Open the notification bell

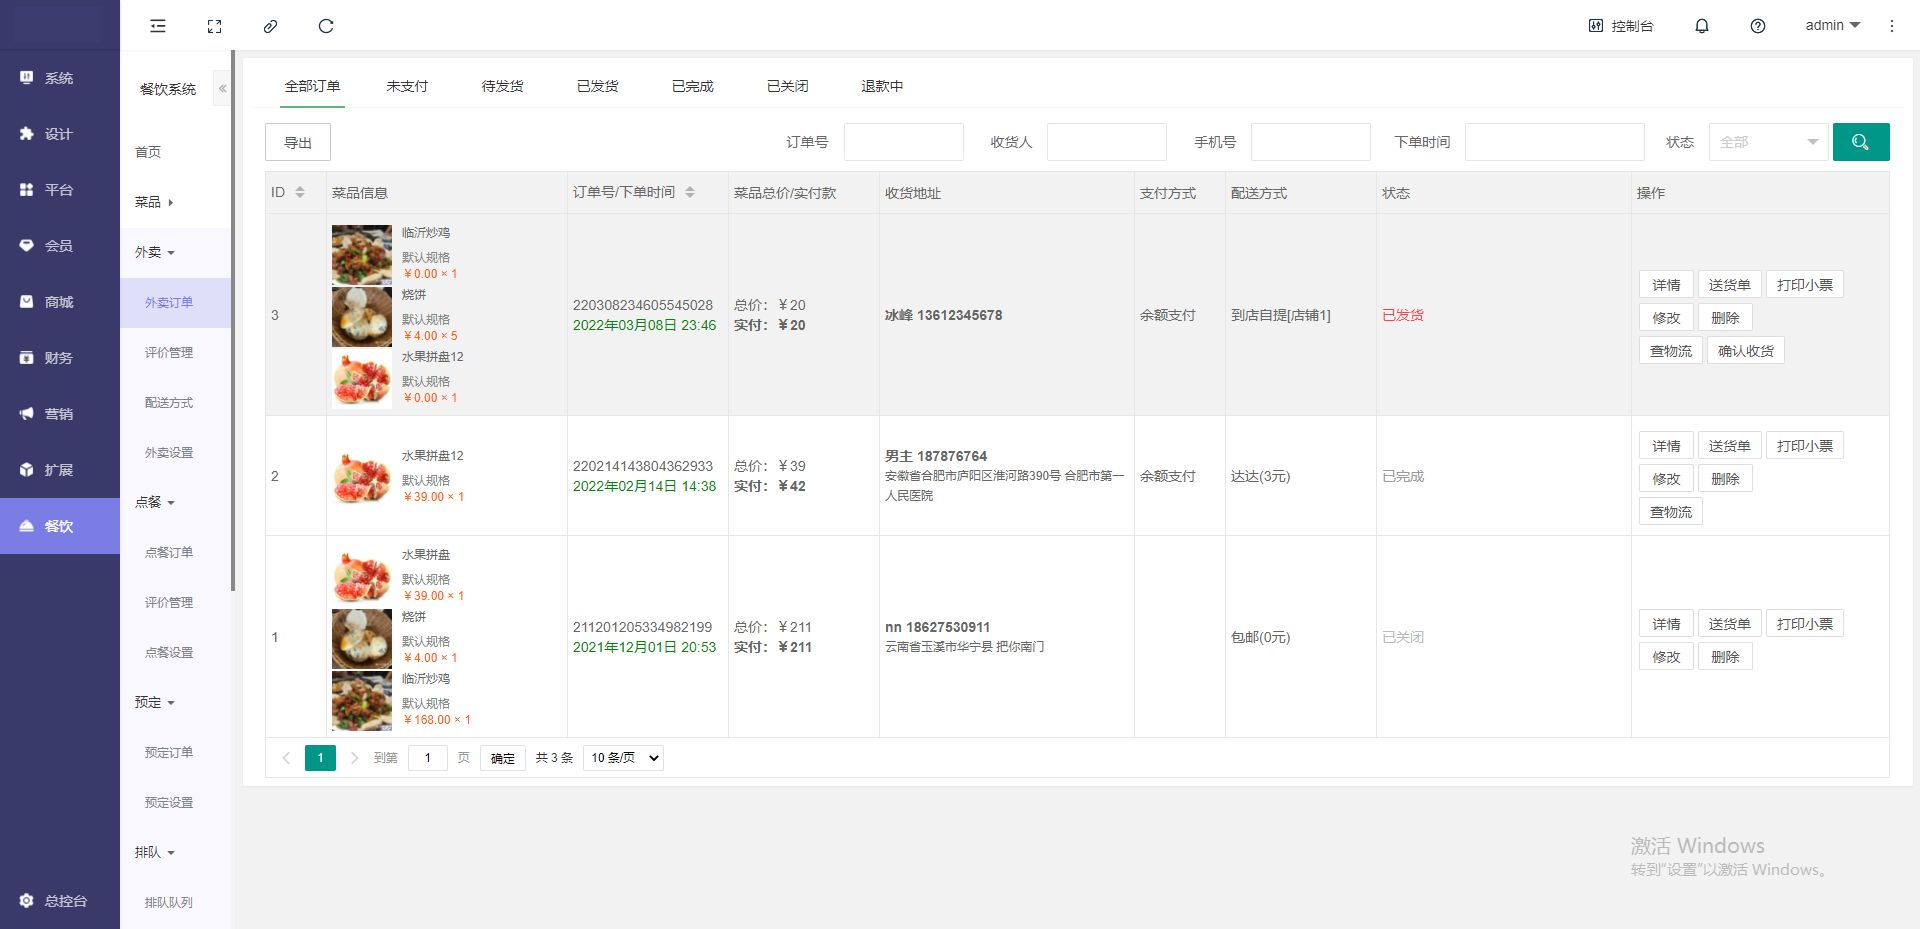click(x=1701, y=26)
